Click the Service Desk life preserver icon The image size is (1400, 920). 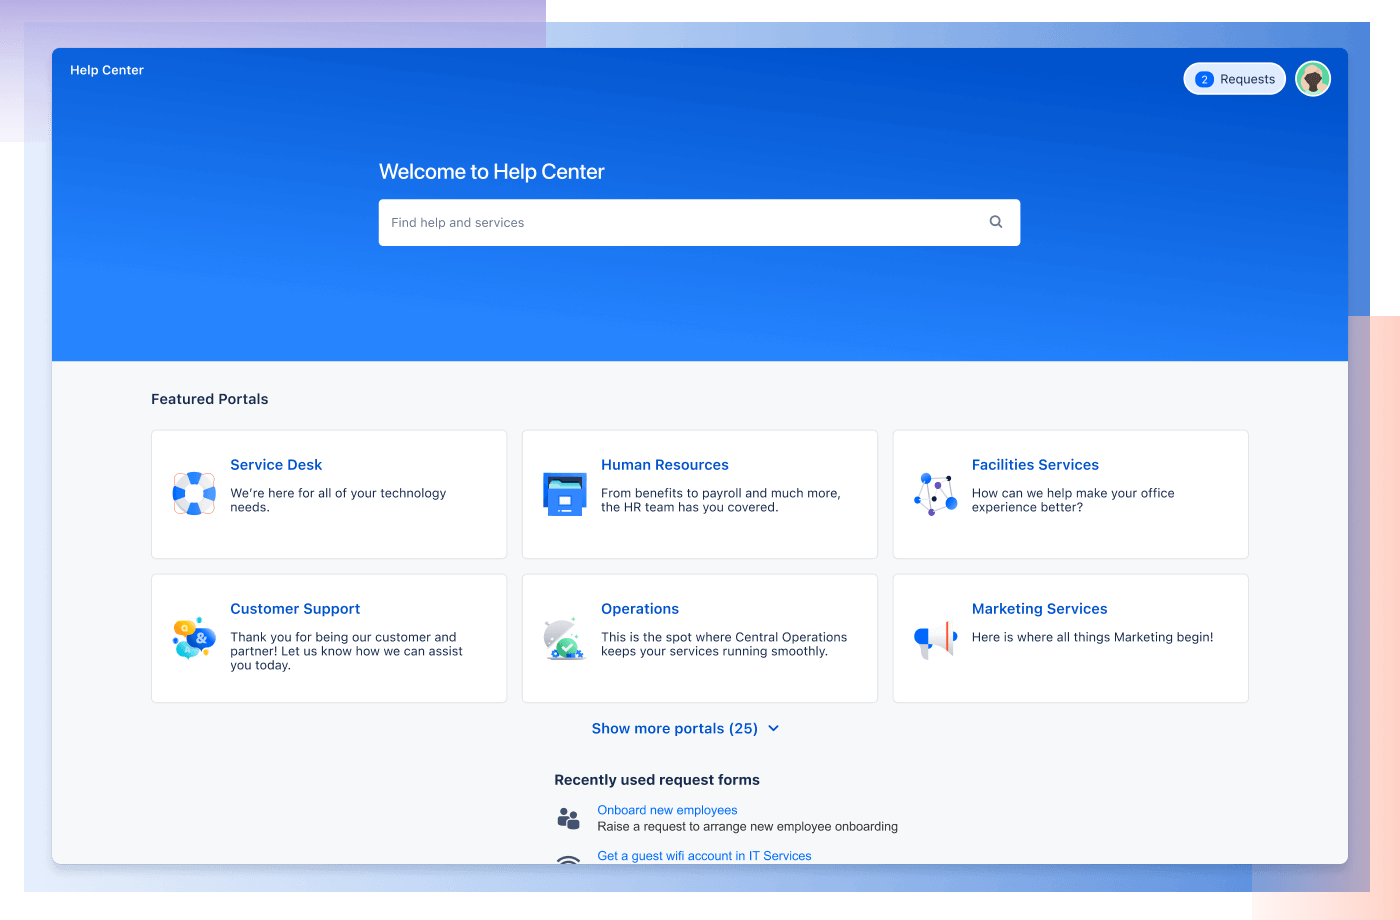click(x=193, y=492)
